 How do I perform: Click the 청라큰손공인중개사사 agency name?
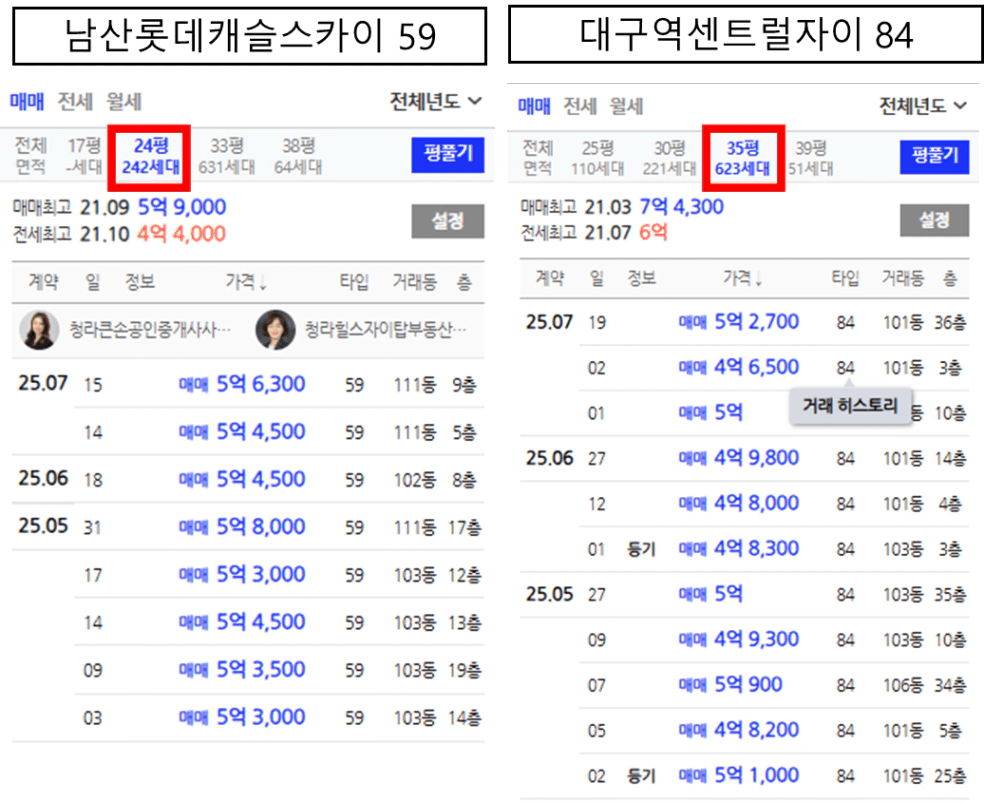[x=150, y=329]
